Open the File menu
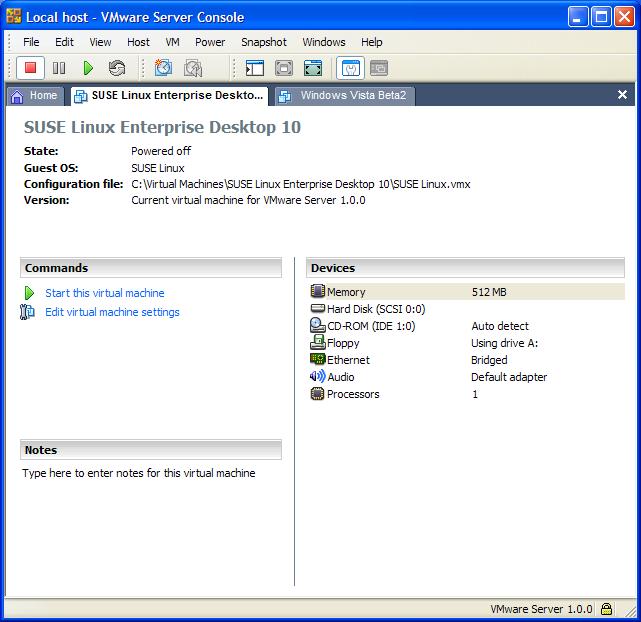Screen dimensions: 641x622 31,42
